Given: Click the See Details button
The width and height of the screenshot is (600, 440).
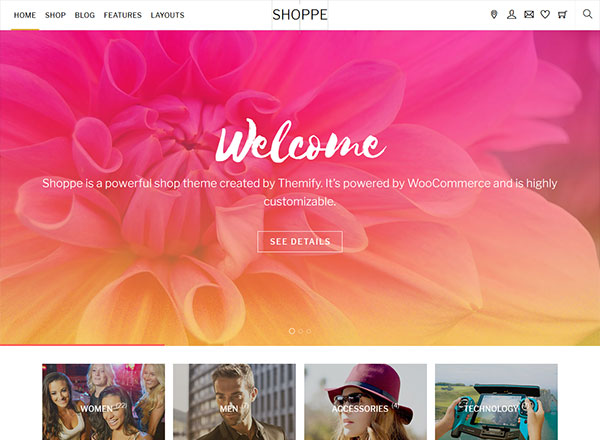Looking at the screenshot, I should click(x=300, y=241).
